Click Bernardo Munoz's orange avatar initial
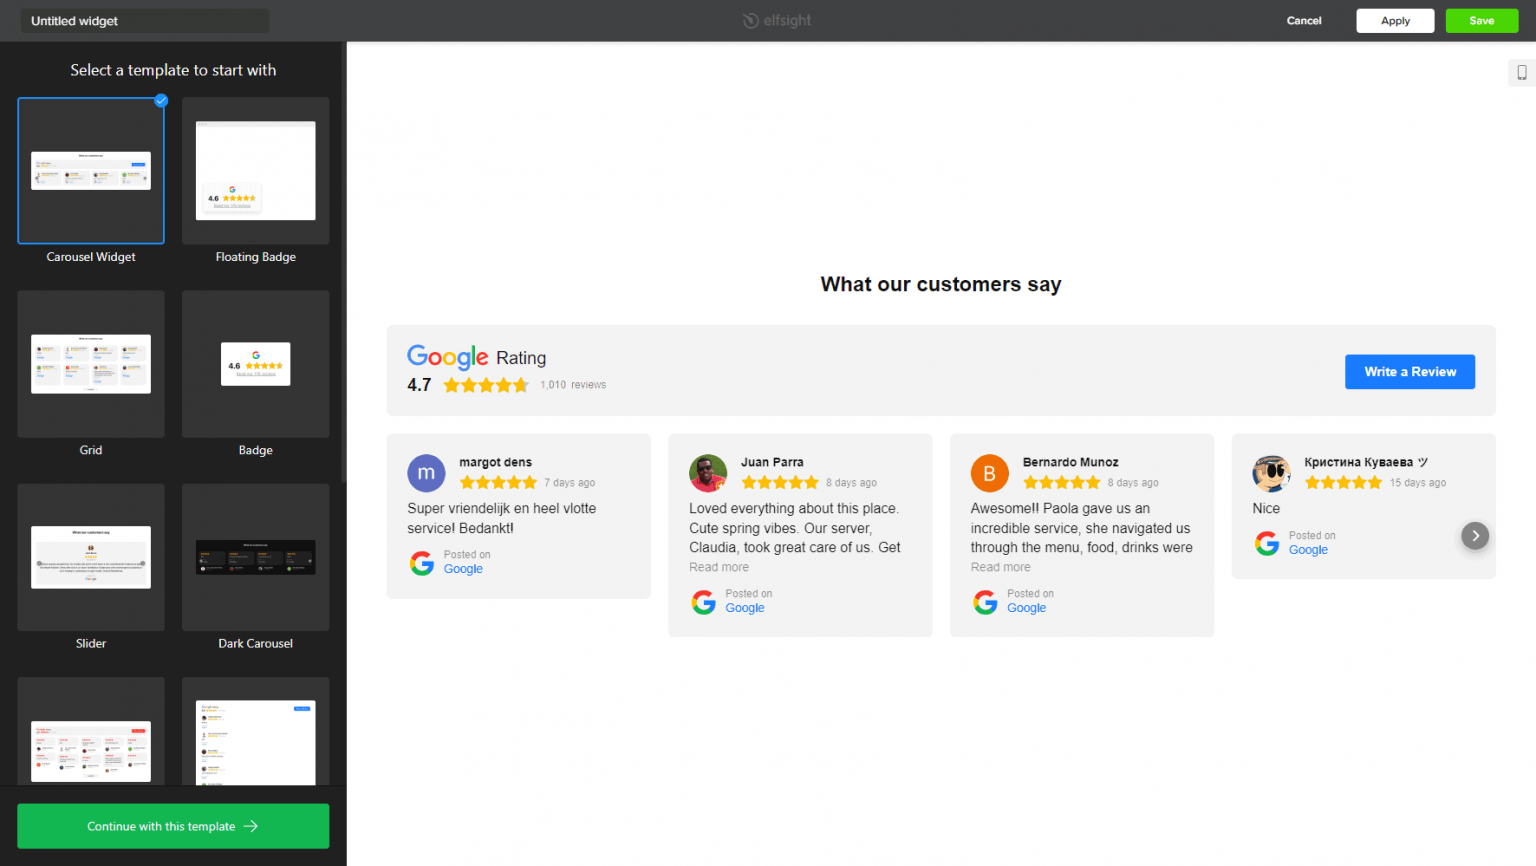Viewport: 1536px width, 866px height. tap(990, 473)
